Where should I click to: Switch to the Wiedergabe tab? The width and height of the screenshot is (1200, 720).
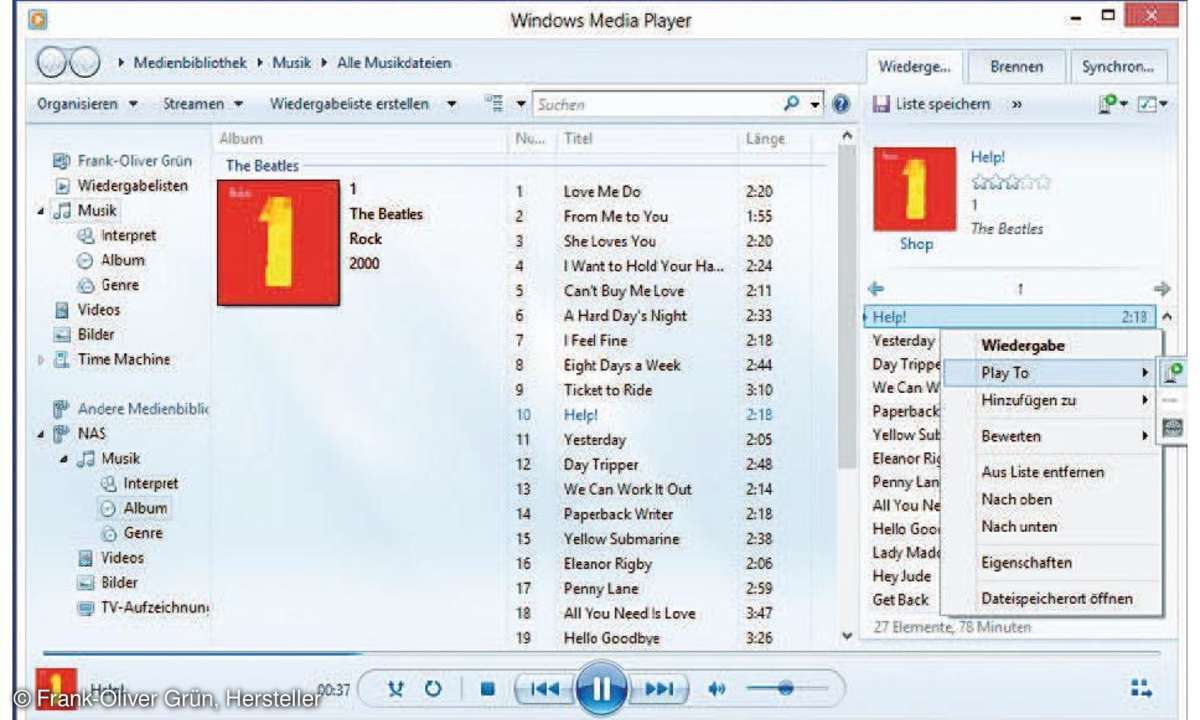914,67
